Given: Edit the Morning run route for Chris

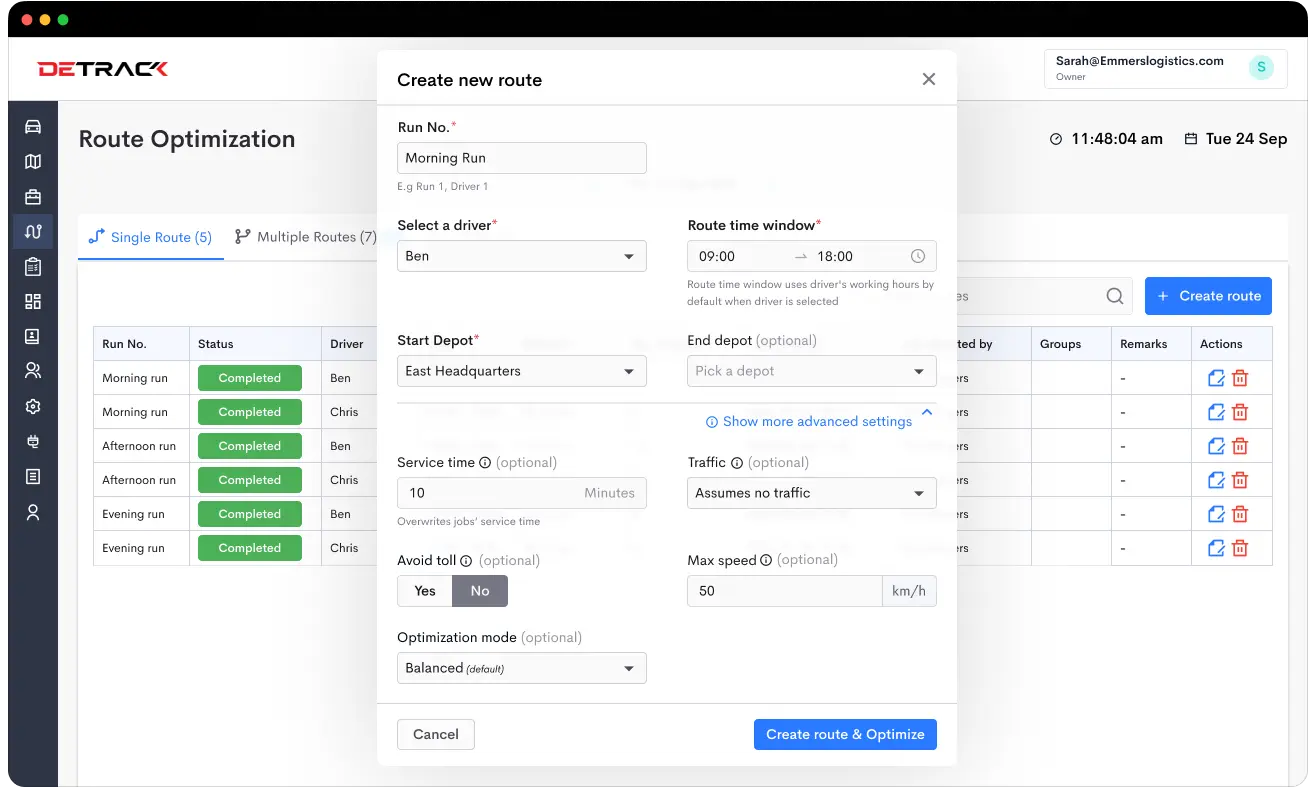Looking at the screenshot, I should click(x=1216, y=412).
